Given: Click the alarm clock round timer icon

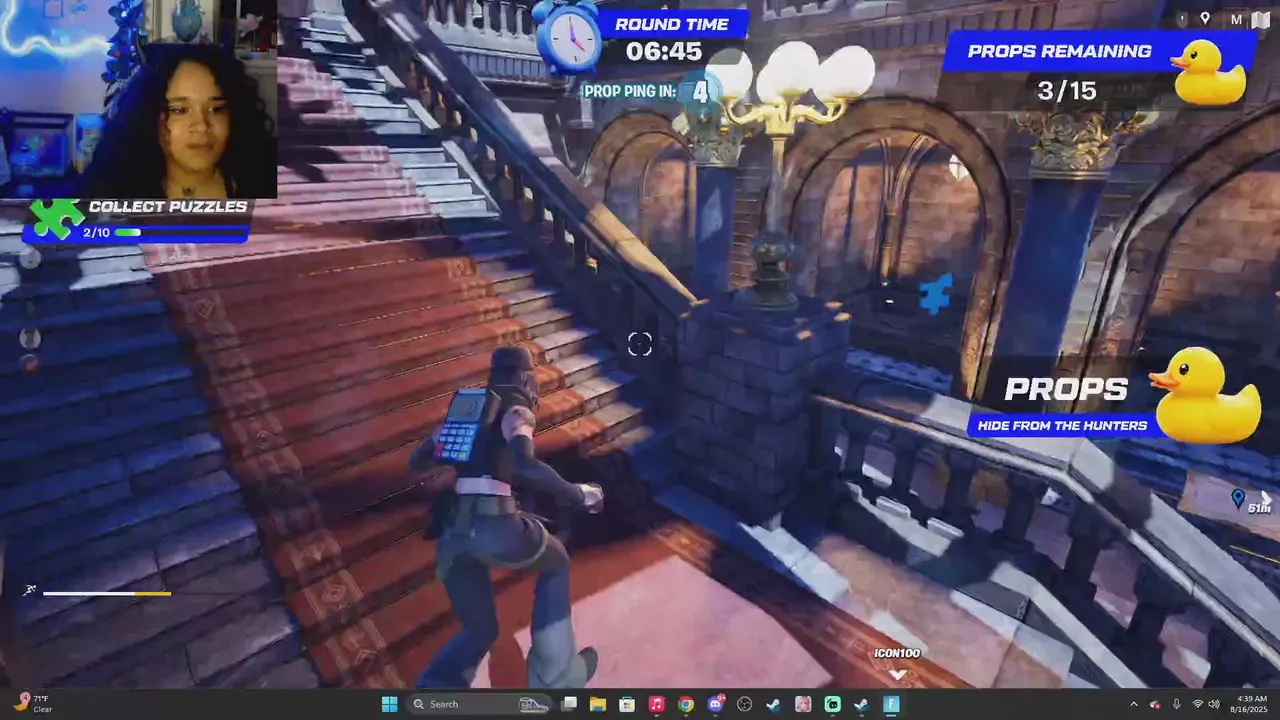Looking at the screenshot, I should point(569,36).
